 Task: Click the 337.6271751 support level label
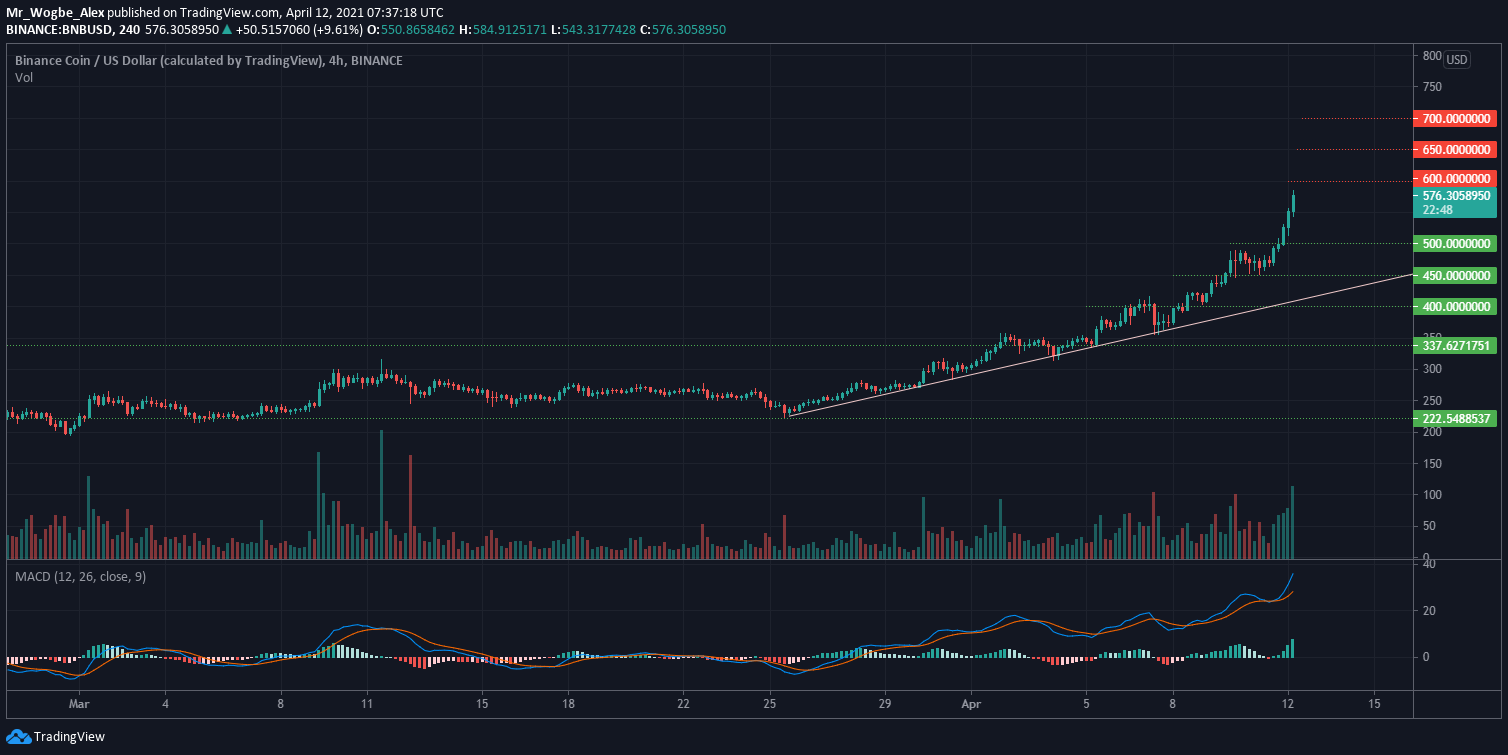1455,345
